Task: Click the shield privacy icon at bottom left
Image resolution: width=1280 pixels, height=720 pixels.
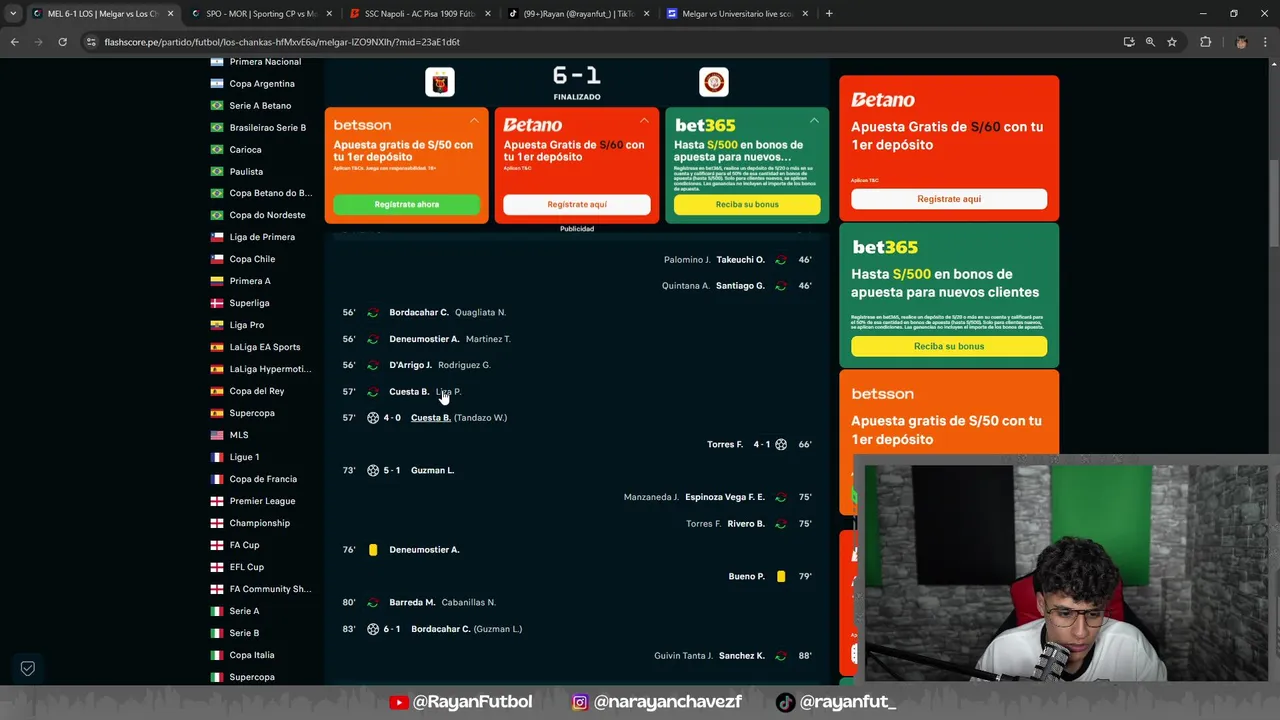Action: 28,668
